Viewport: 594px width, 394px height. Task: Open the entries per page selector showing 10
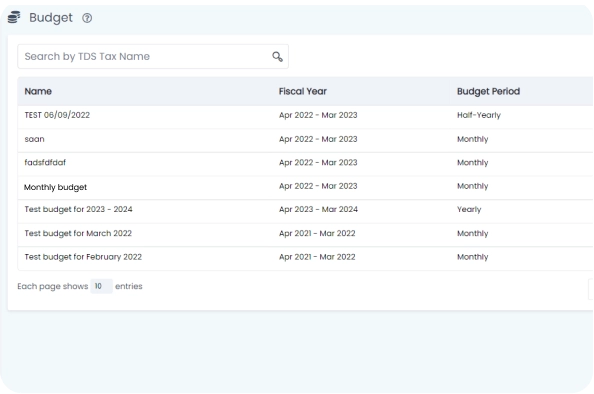101,286
